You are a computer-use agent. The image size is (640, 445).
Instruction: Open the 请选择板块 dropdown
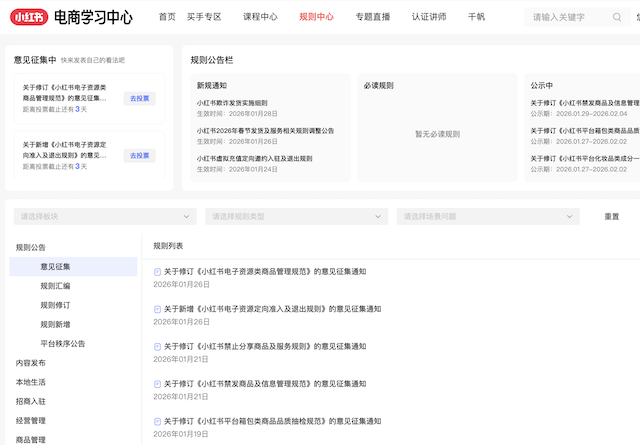(105, 216)
